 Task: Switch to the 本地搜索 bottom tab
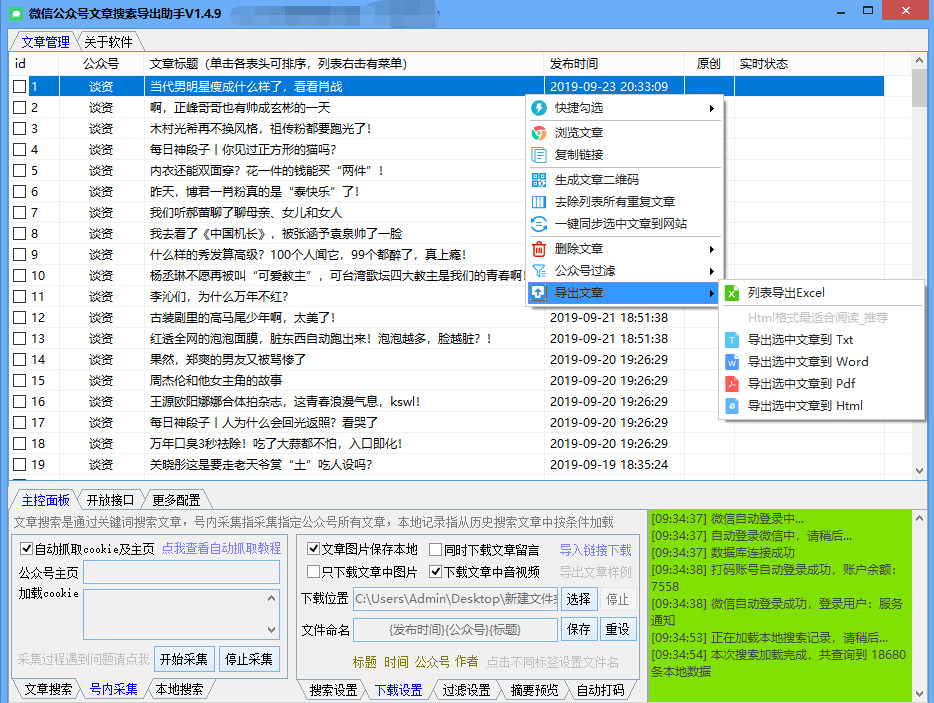pos(179,689)
